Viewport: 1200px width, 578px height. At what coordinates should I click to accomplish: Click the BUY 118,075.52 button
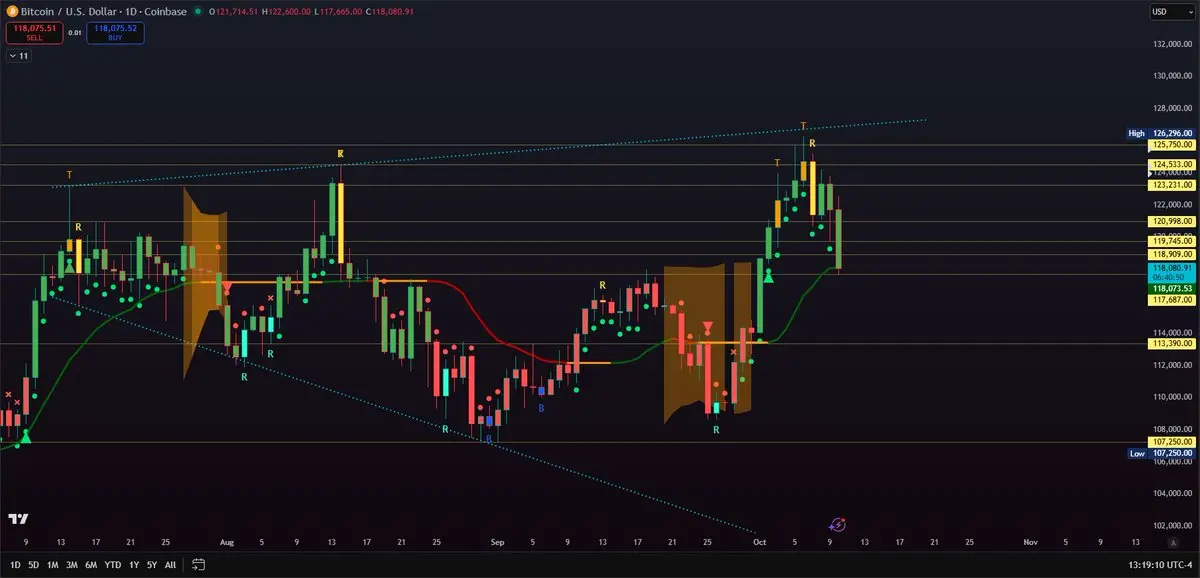click(x=116, y=33)
